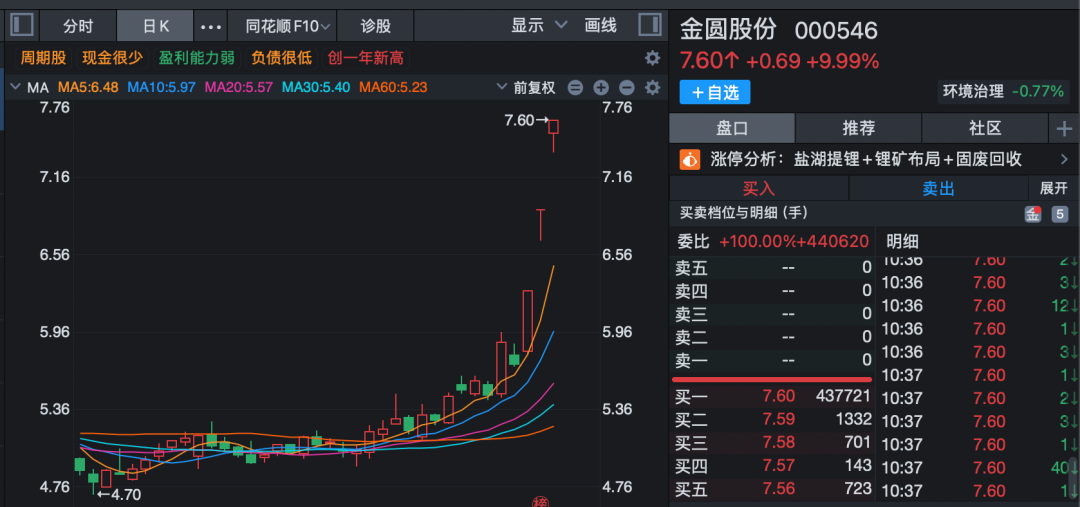Switch to the 分时 chart tab
This screenshot has height=507, width=1080.
pos(77,26)
